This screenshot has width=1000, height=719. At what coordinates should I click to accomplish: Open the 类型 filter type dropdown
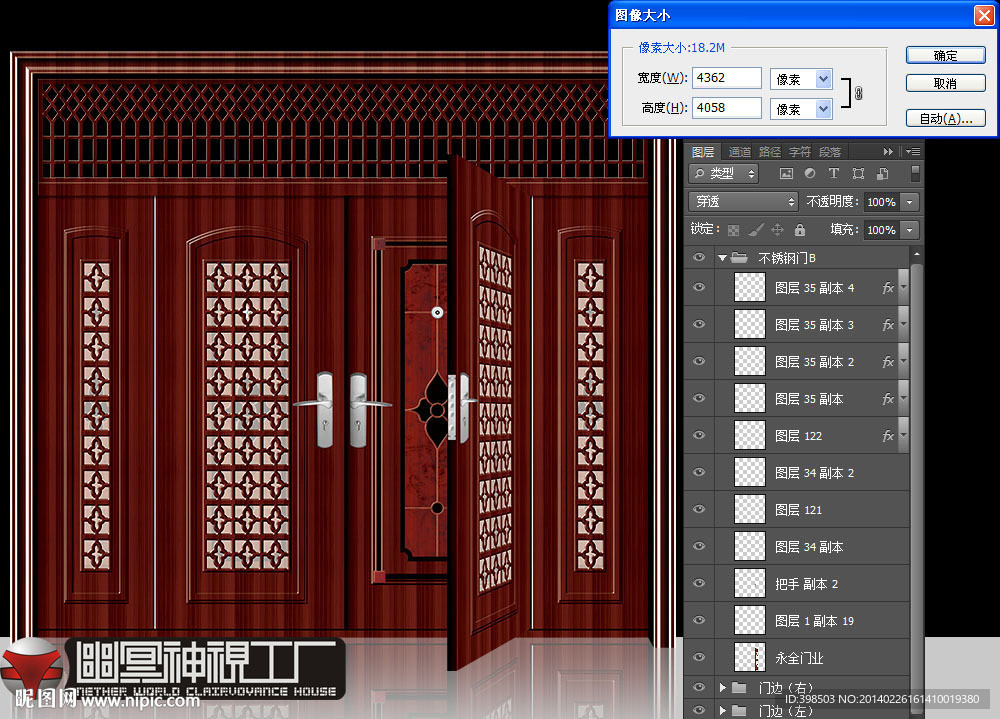(x=724, y=174)
